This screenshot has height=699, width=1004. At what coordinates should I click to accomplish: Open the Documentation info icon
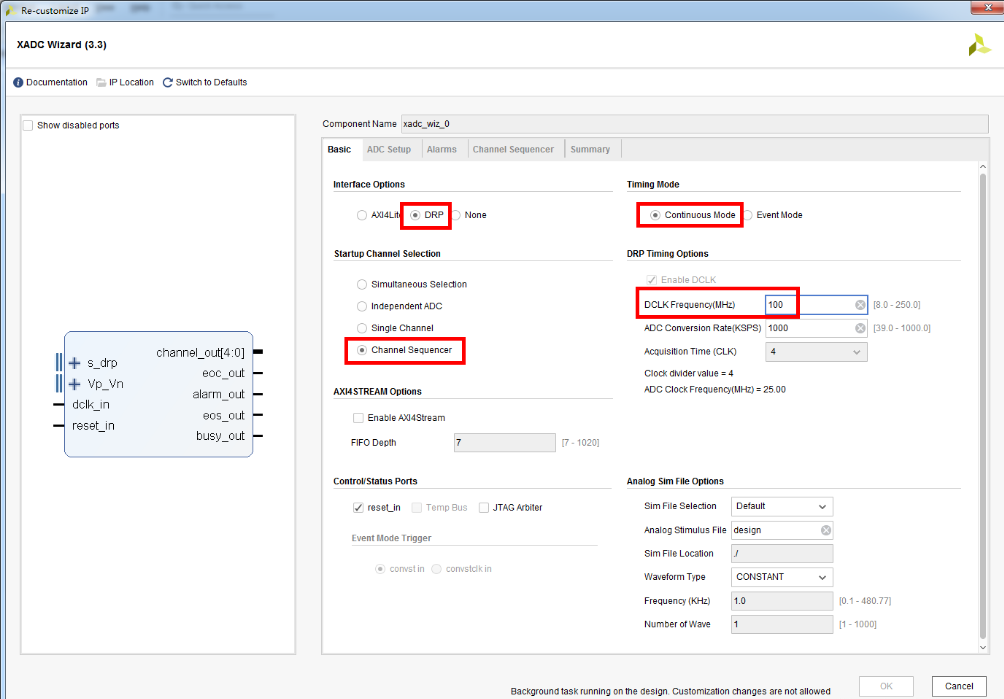18,83
